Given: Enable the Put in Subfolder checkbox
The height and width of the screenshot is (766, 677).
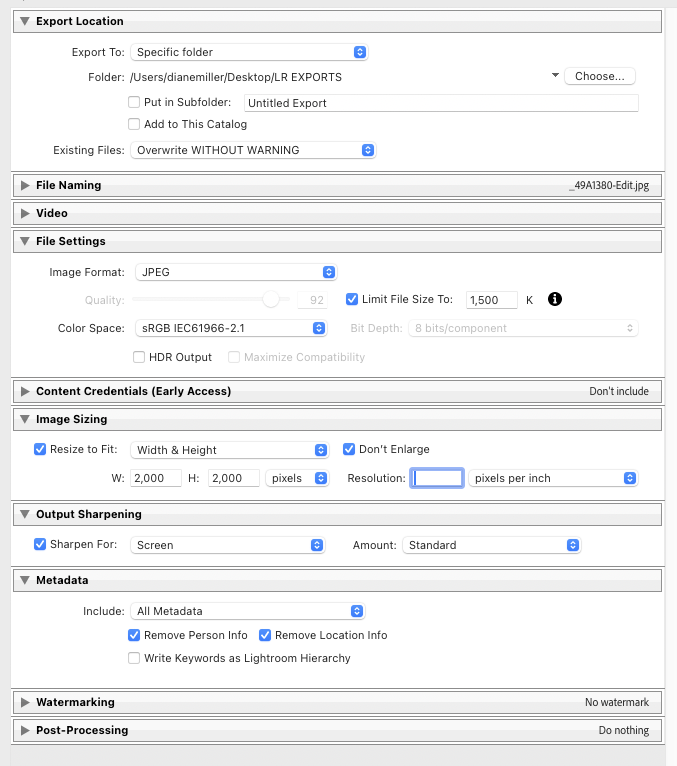Looking at the screenshot, I should [134, 102].
